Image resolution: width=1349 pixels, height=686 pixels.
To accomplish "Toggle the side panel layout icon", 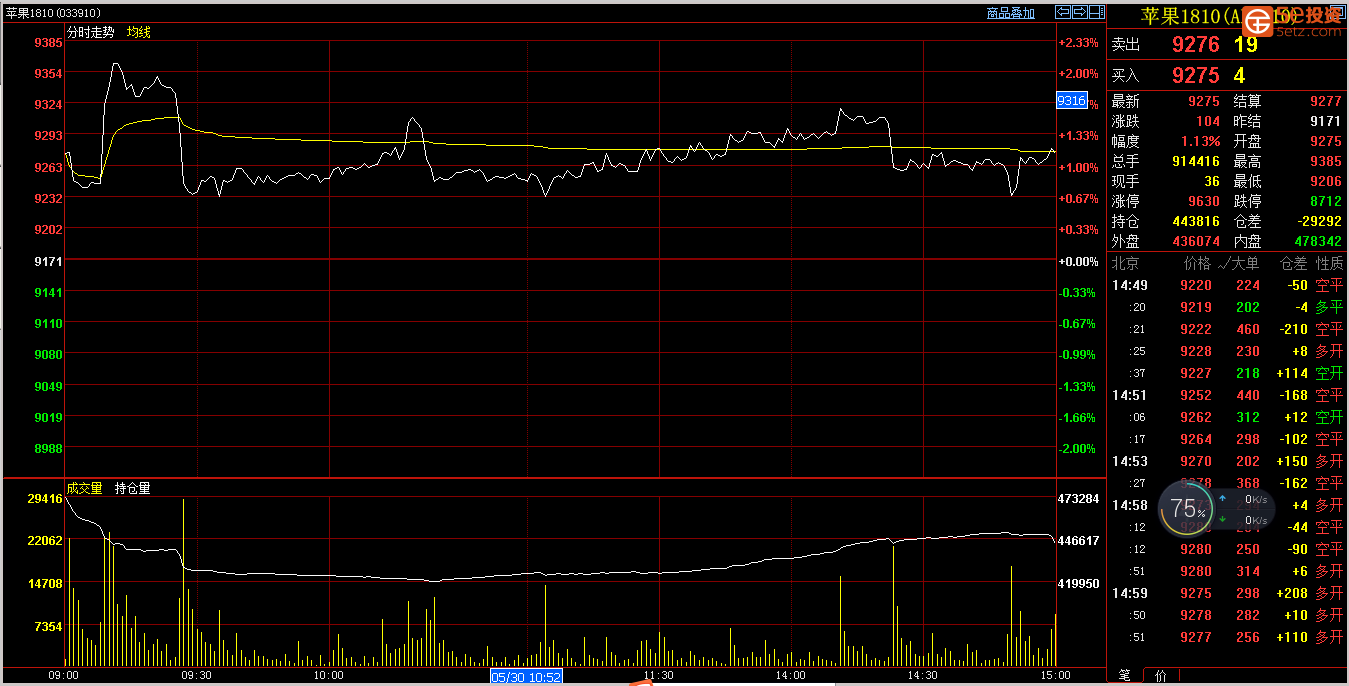I will (x=1095, y=12).
